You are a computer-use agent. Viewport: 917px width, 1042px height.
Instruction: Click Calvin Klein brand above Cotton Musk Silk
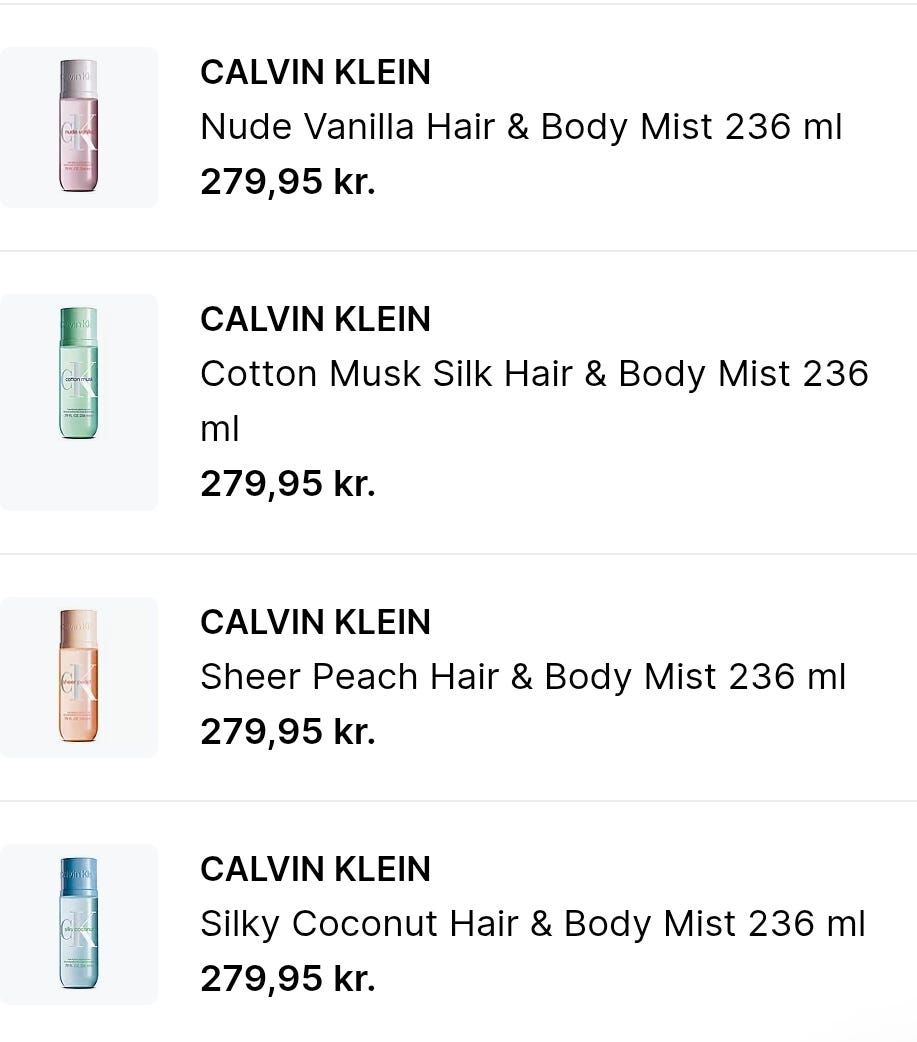tap(316, 319)
